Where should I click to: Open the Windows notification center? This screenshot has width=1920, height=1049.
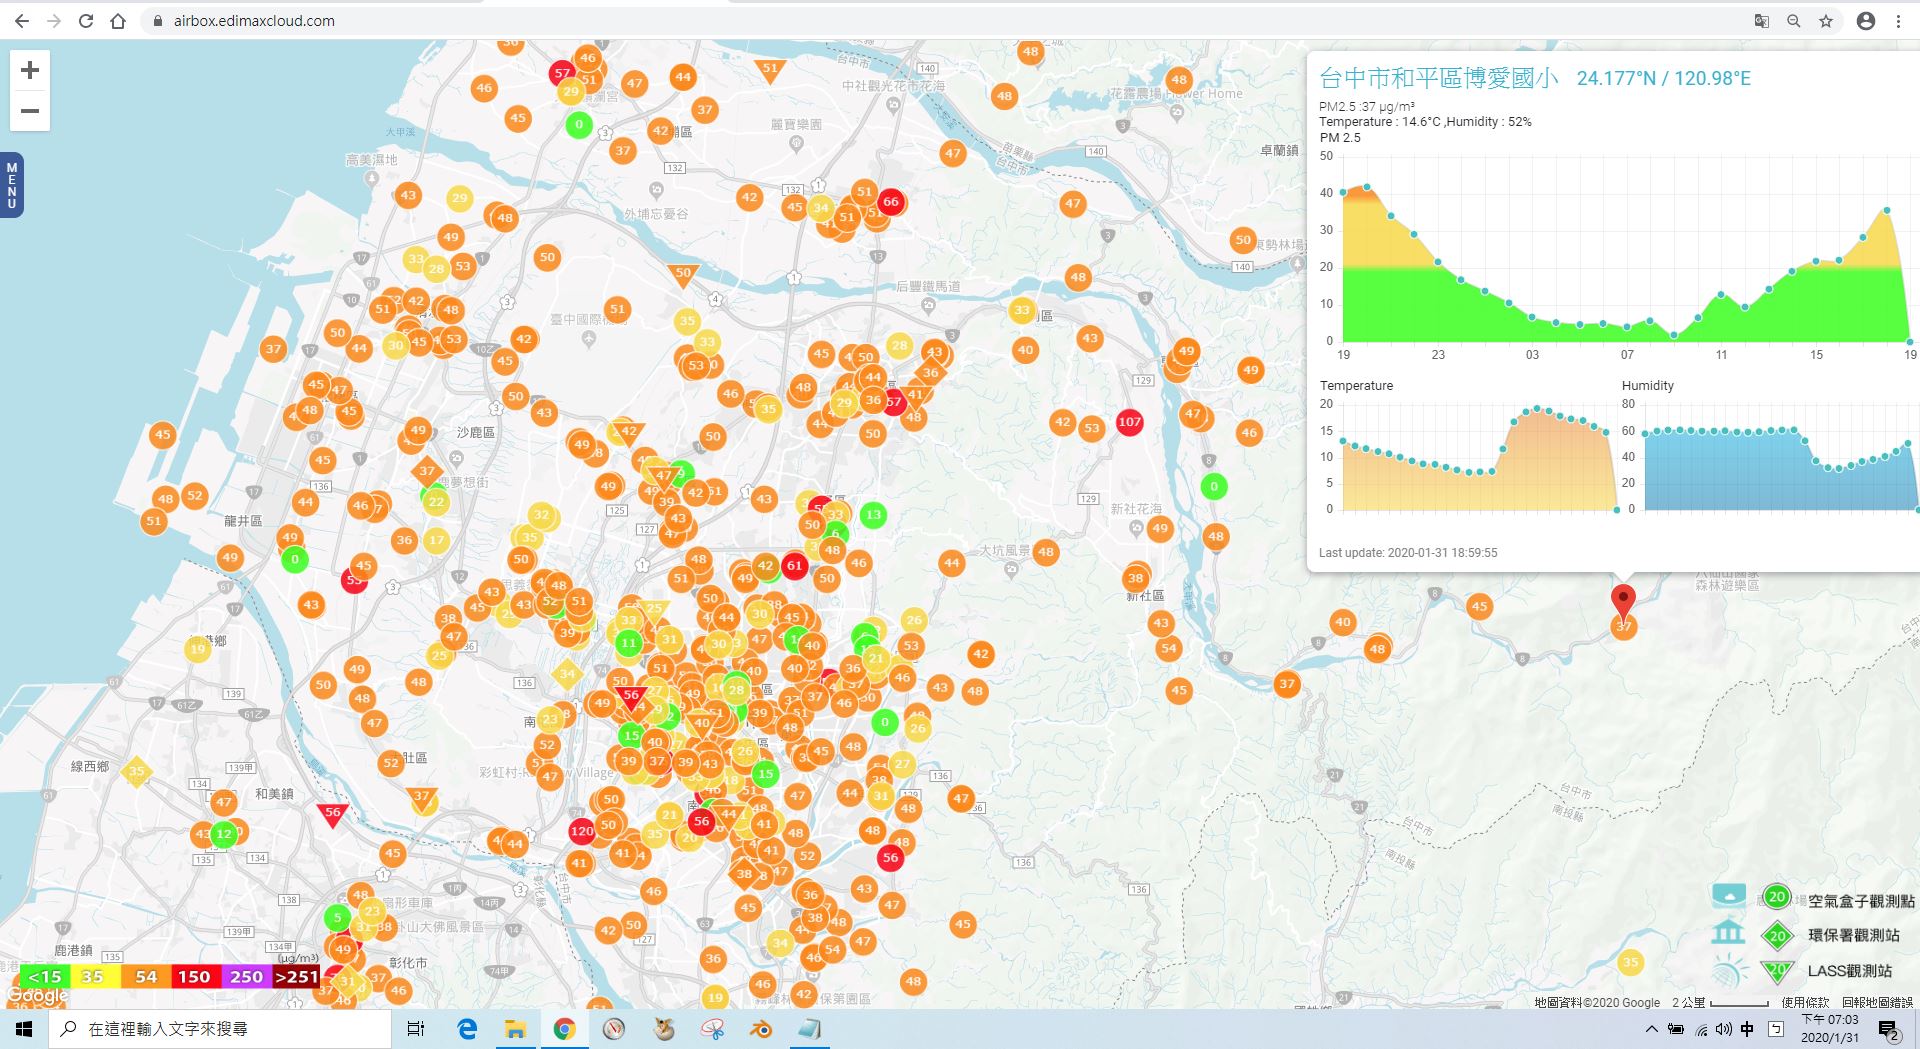coord(1889,1030)
